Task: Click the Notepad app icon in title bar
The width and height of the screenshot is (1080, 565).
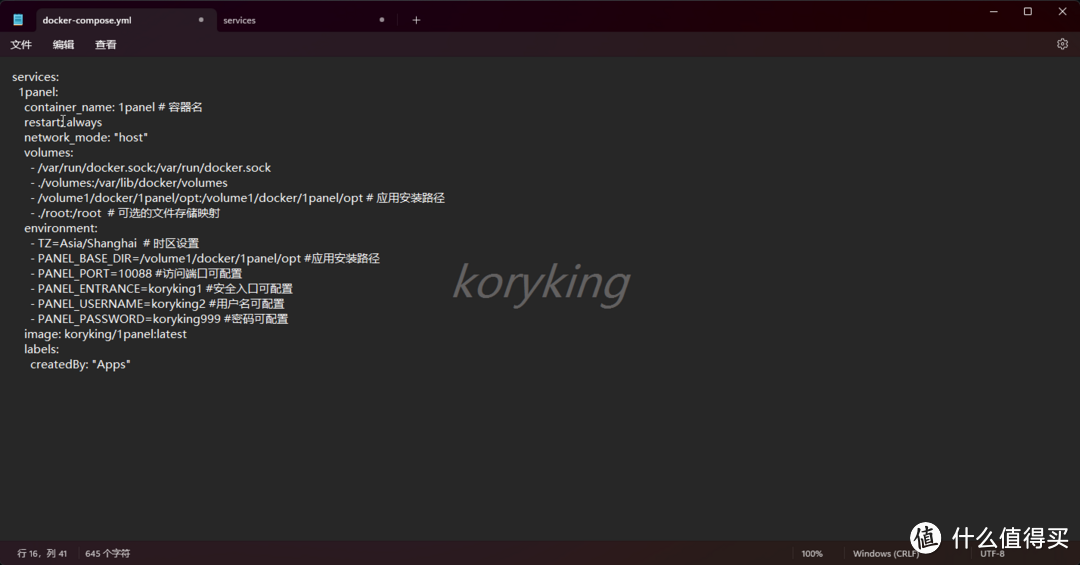Action: point(18,20)
